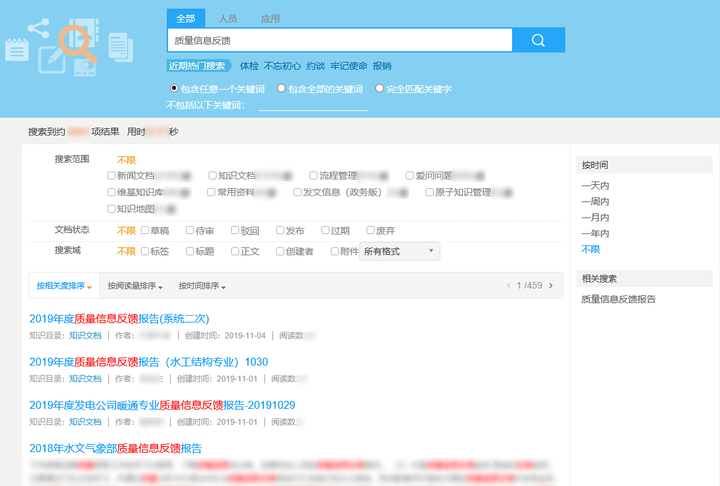Open 按阅读量排序 sort dropdown
The width and height of the screenshot is (720, 486).
(135, 286)
